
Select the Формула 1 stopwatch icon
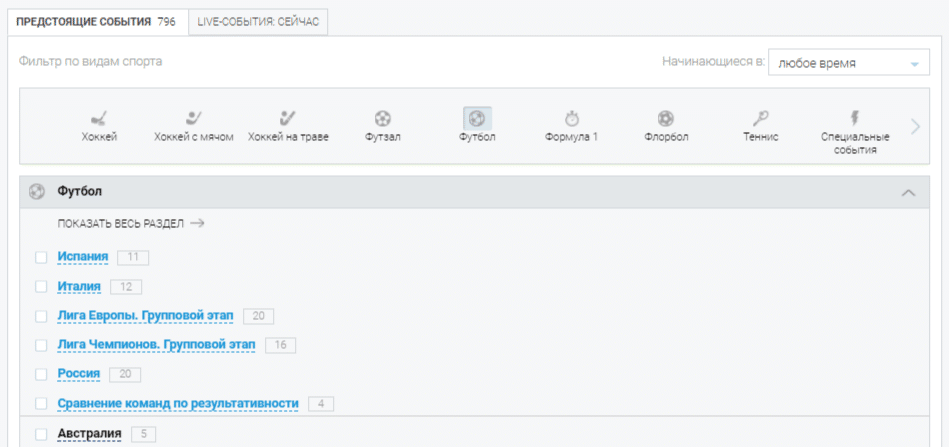tap(571, 118)
